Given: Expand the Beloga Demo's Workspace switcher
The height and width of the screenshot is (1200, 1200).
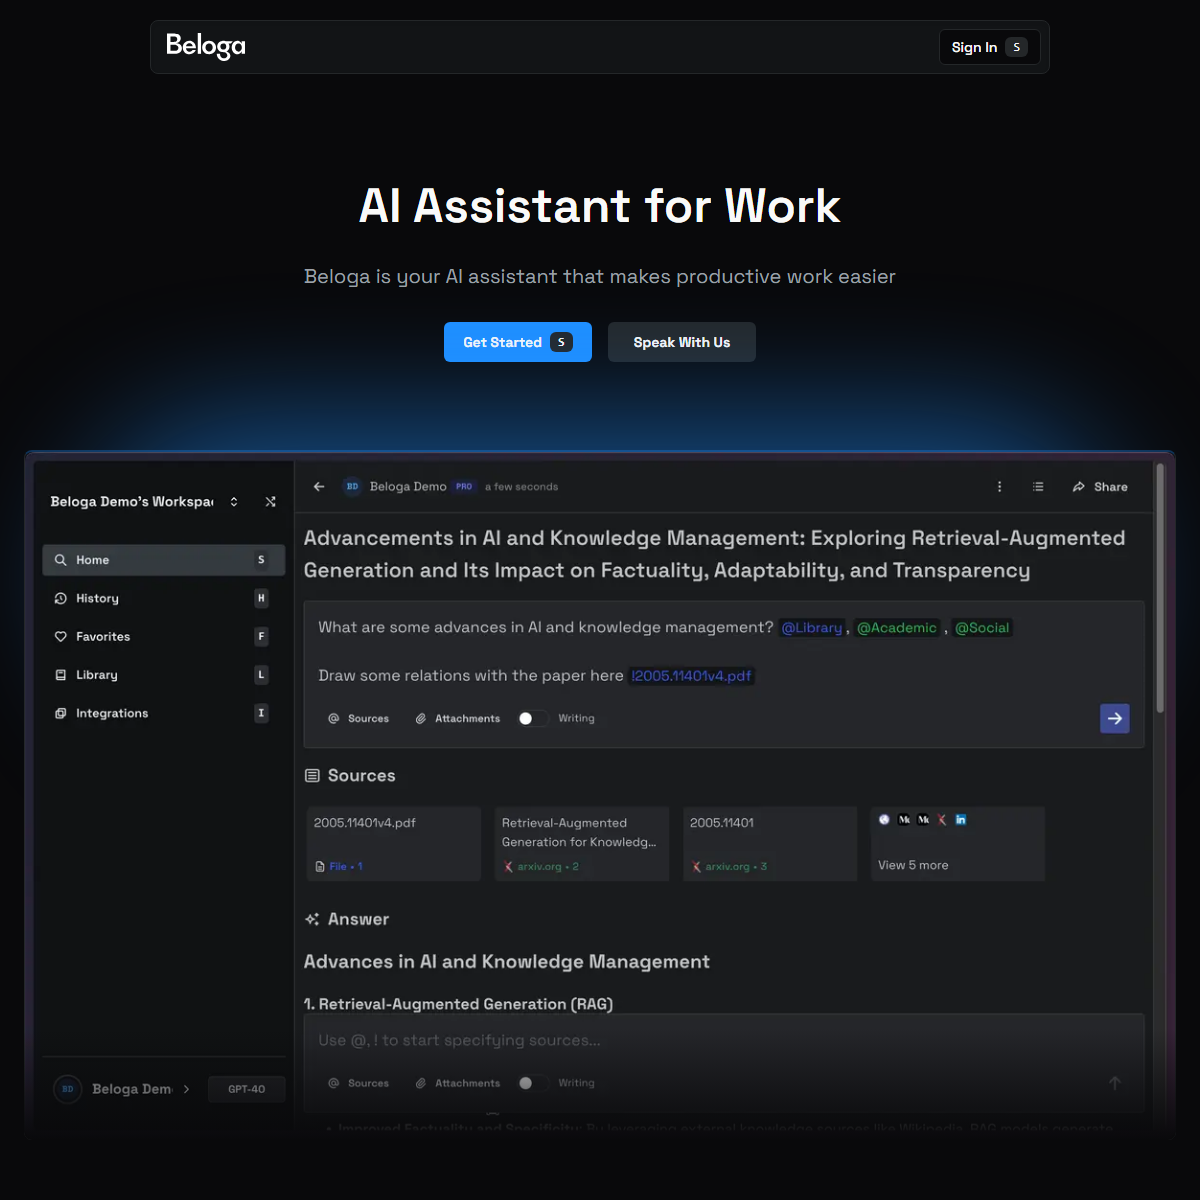Looking at the screenshot, I should point(234,502).
